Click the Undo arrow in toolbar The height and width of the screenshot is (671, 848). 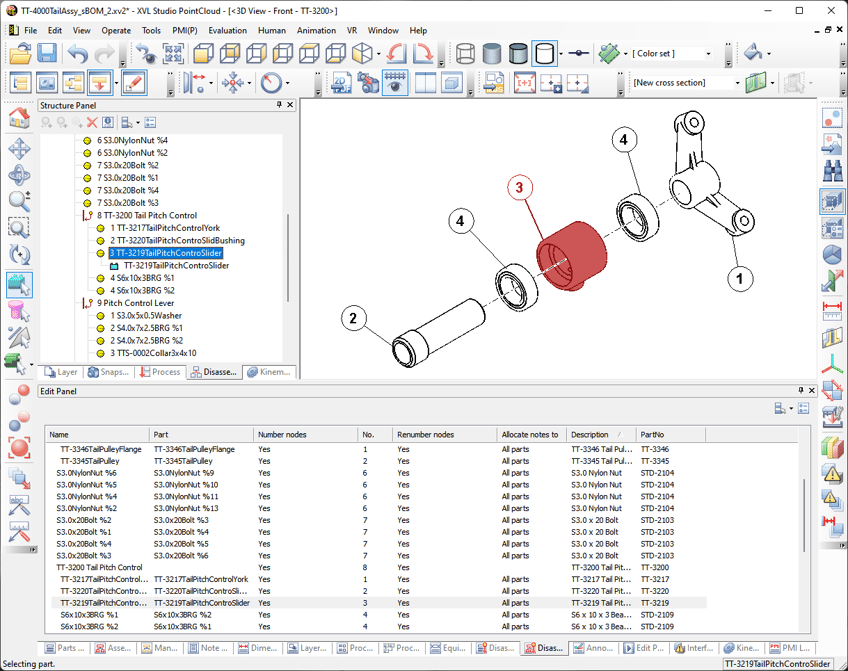pyautogui.click(x=78, y=54)
